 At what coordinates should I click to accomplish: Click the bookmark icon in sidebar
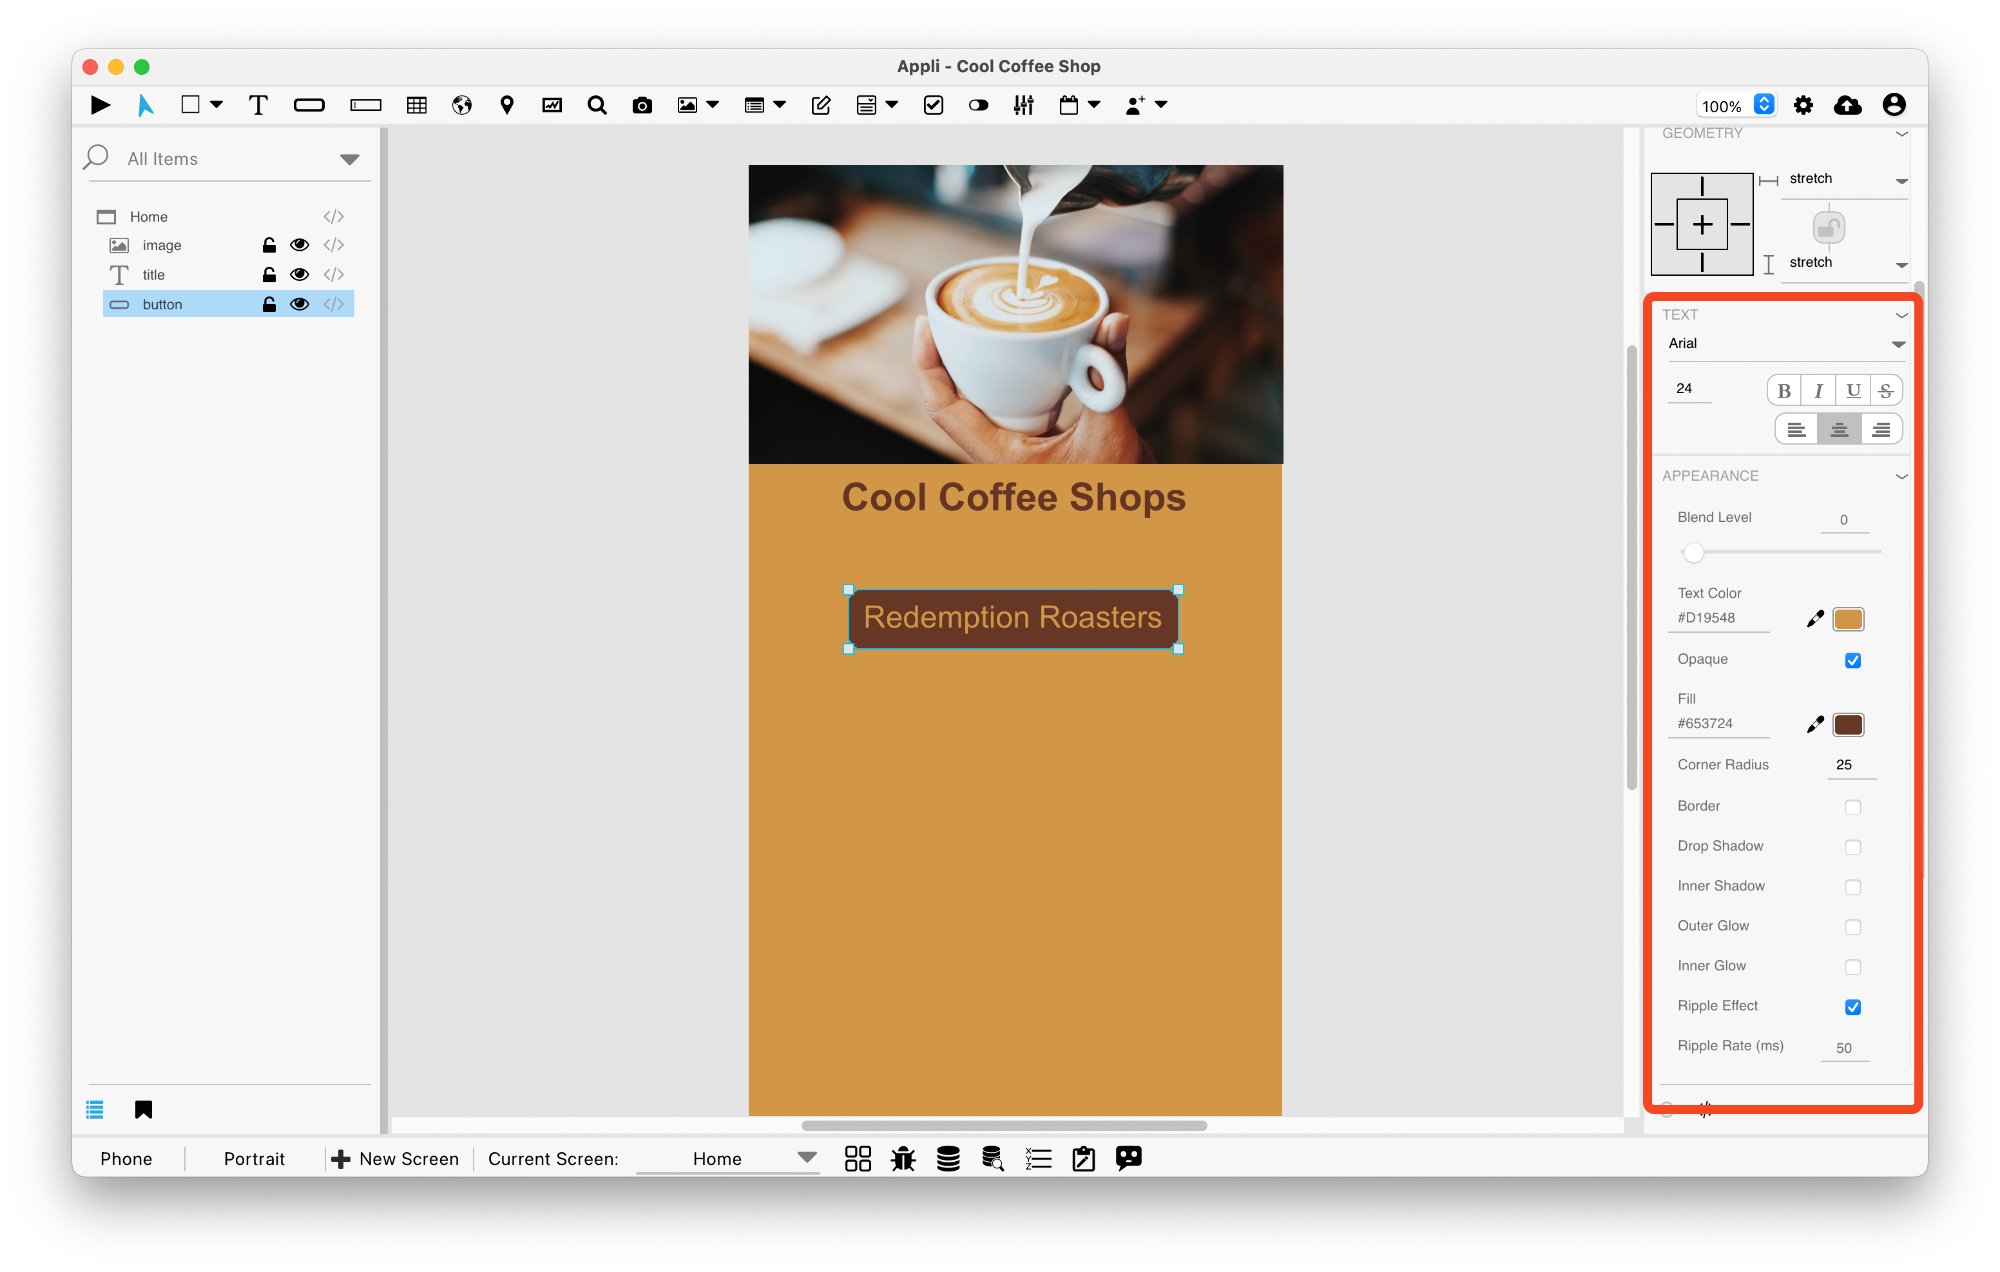(x=143, y=1109)
